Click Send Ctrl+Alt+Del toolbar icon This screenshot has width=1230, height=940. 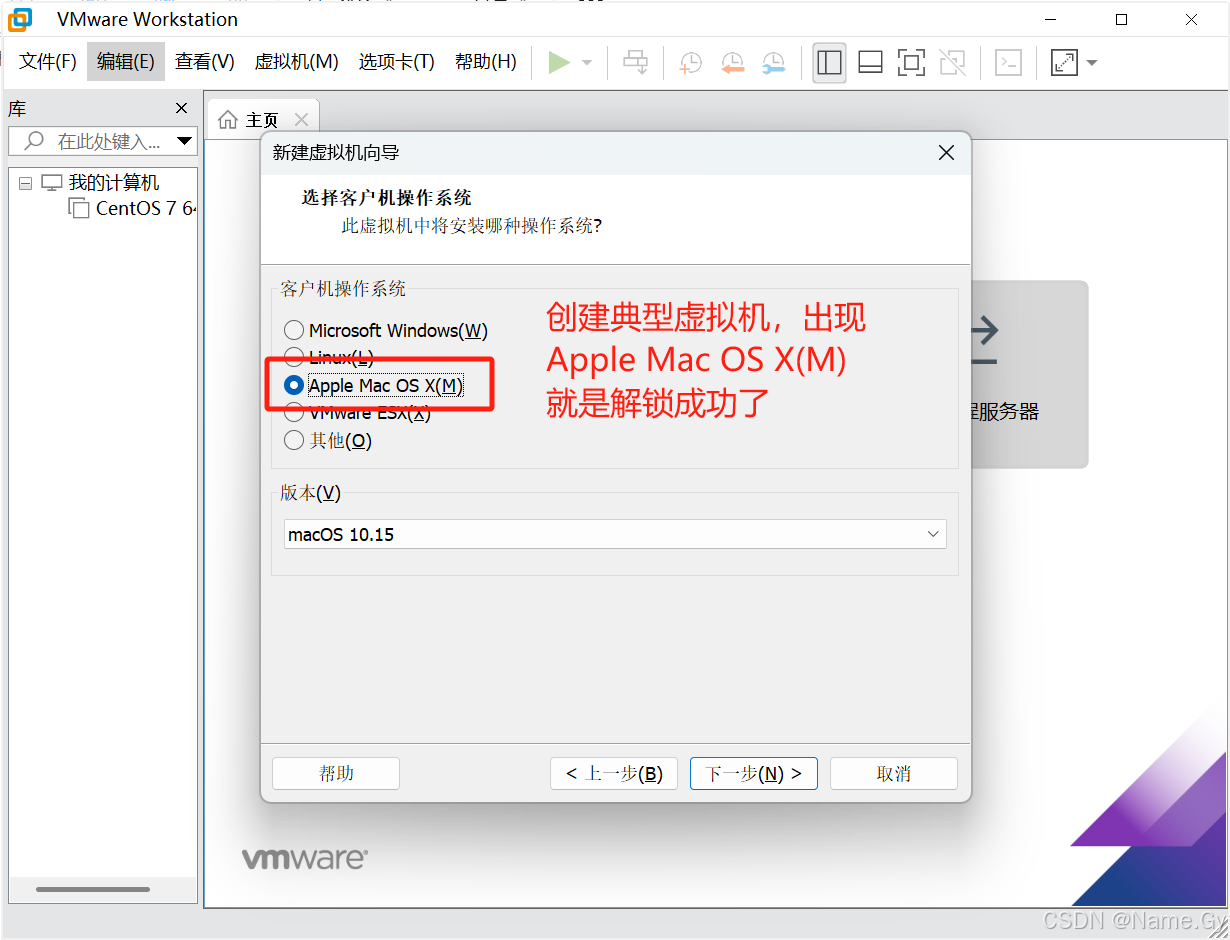(x=635, y=63)
